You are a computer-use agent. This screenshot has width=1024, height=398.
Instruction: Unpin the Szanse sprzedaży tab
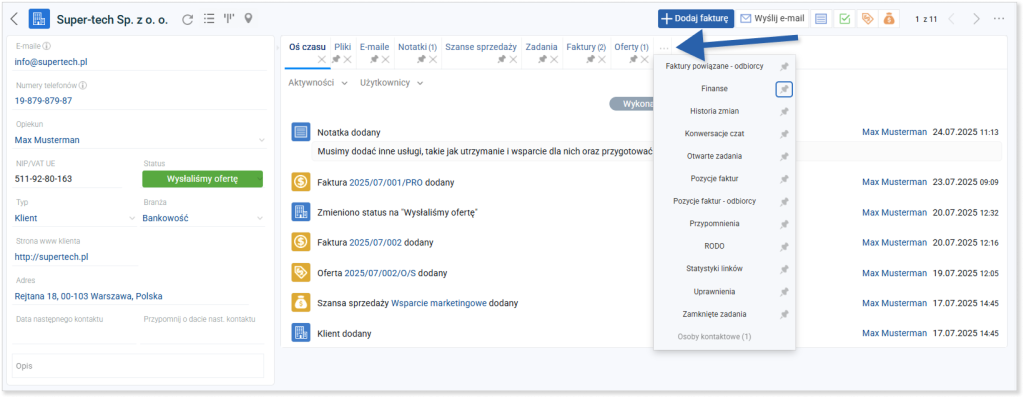point(502,59)
